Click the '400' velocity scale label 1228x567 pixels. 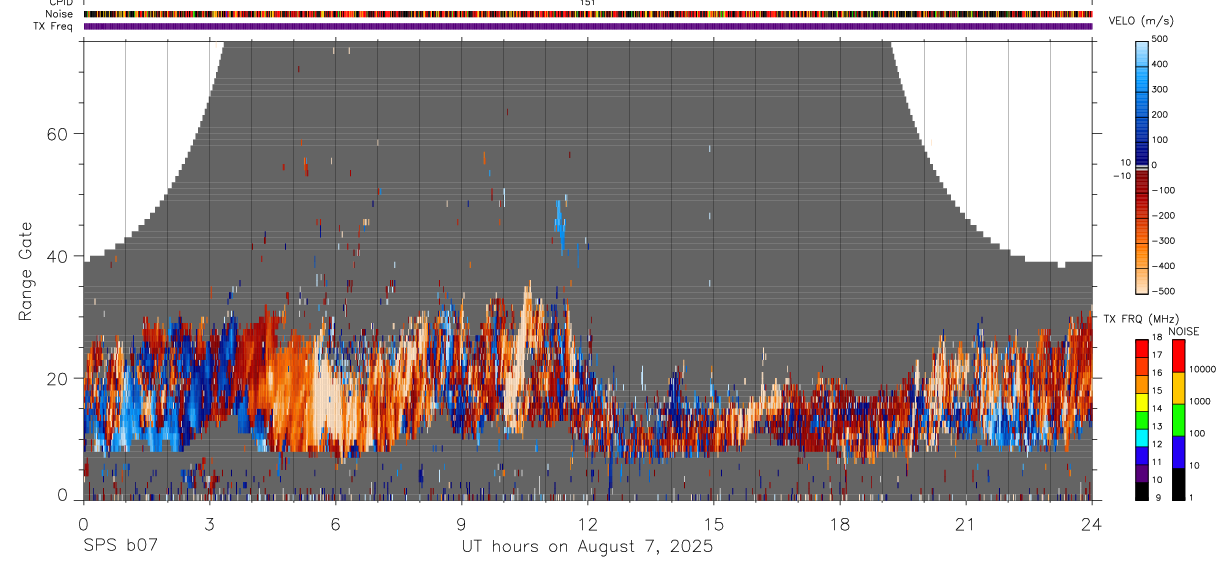point(1161,64)
